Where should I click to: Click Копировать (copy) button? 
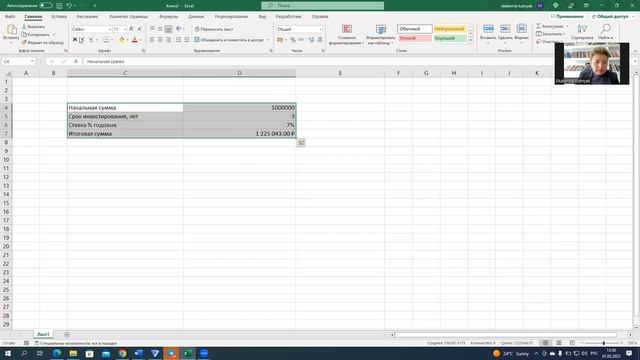click(36, 35)
